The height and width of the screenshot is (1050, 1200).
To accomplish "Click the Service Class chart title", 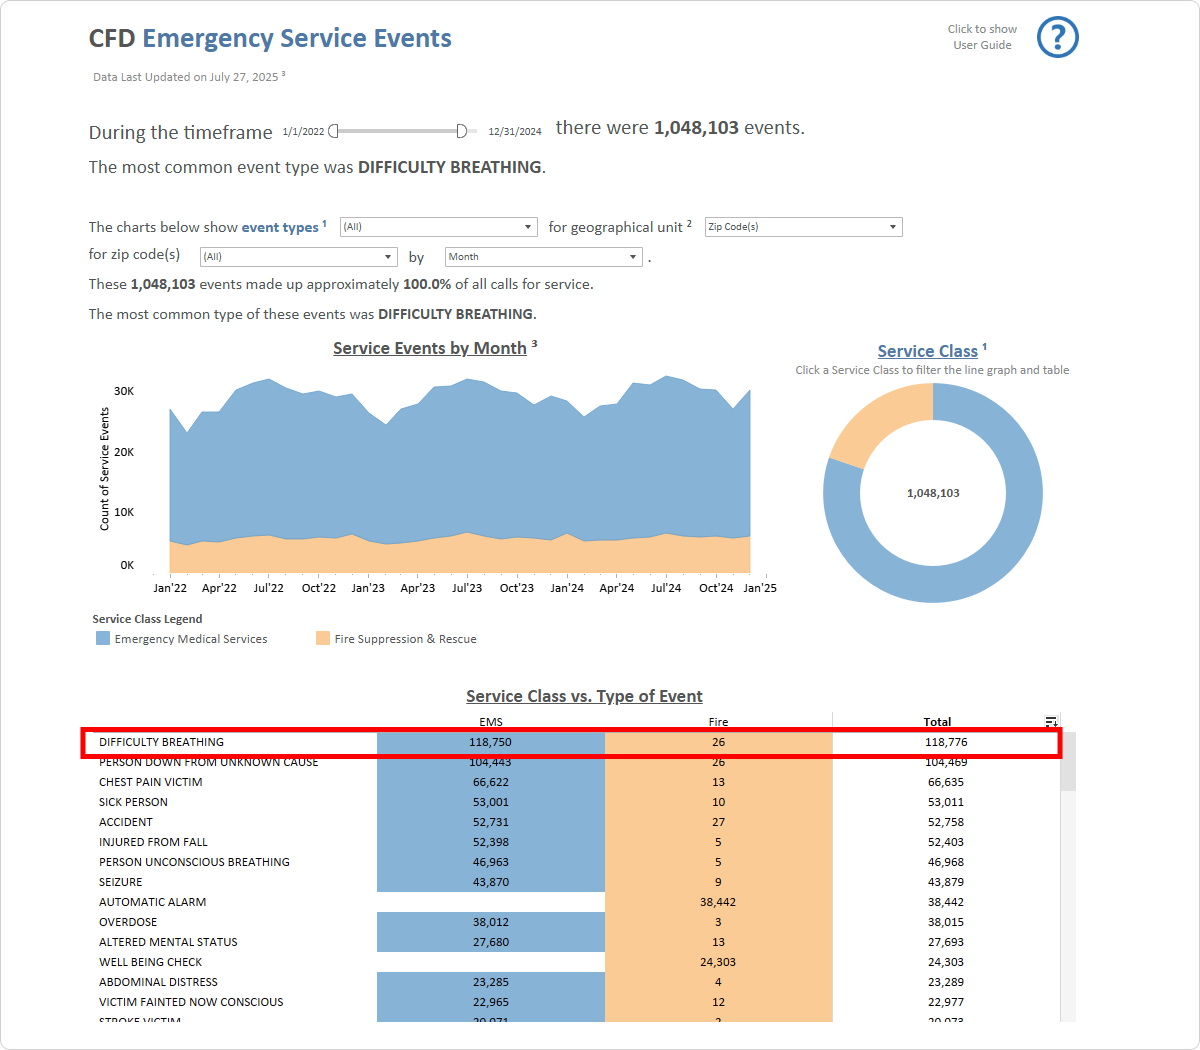I will click(927, 351).
